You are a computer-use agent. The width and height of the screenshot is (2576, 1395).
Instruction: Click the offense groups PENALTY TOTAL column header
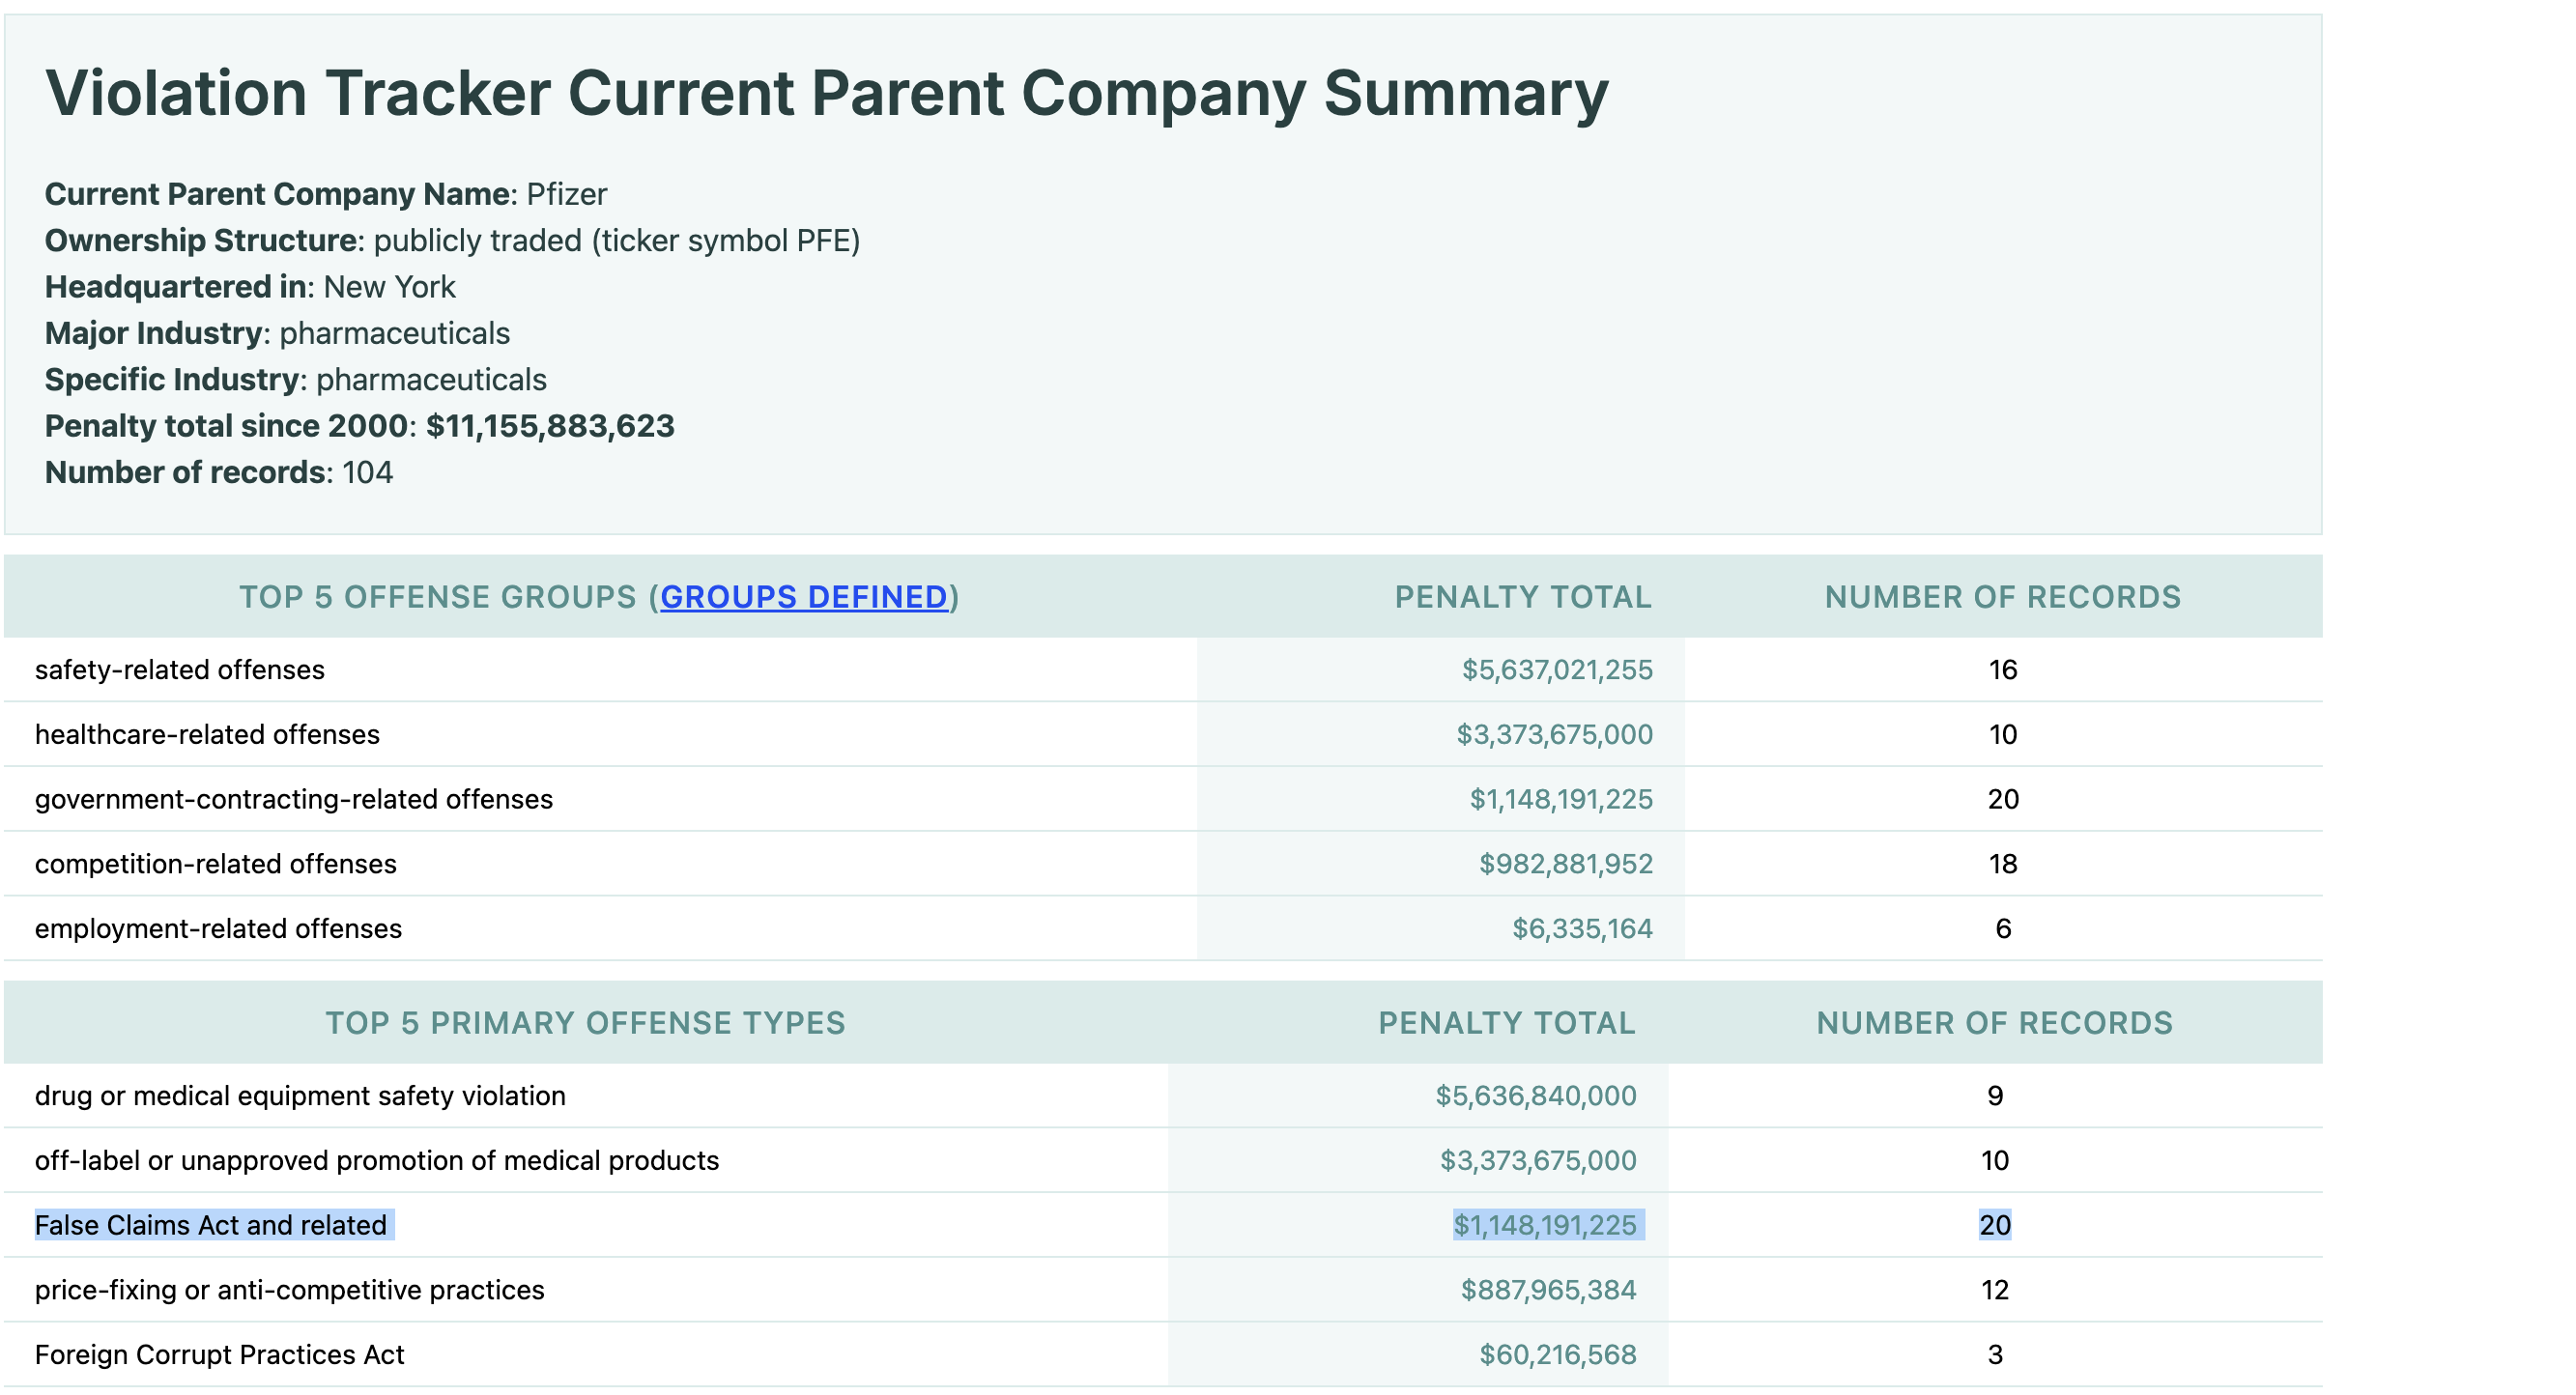click(1523, 597)
